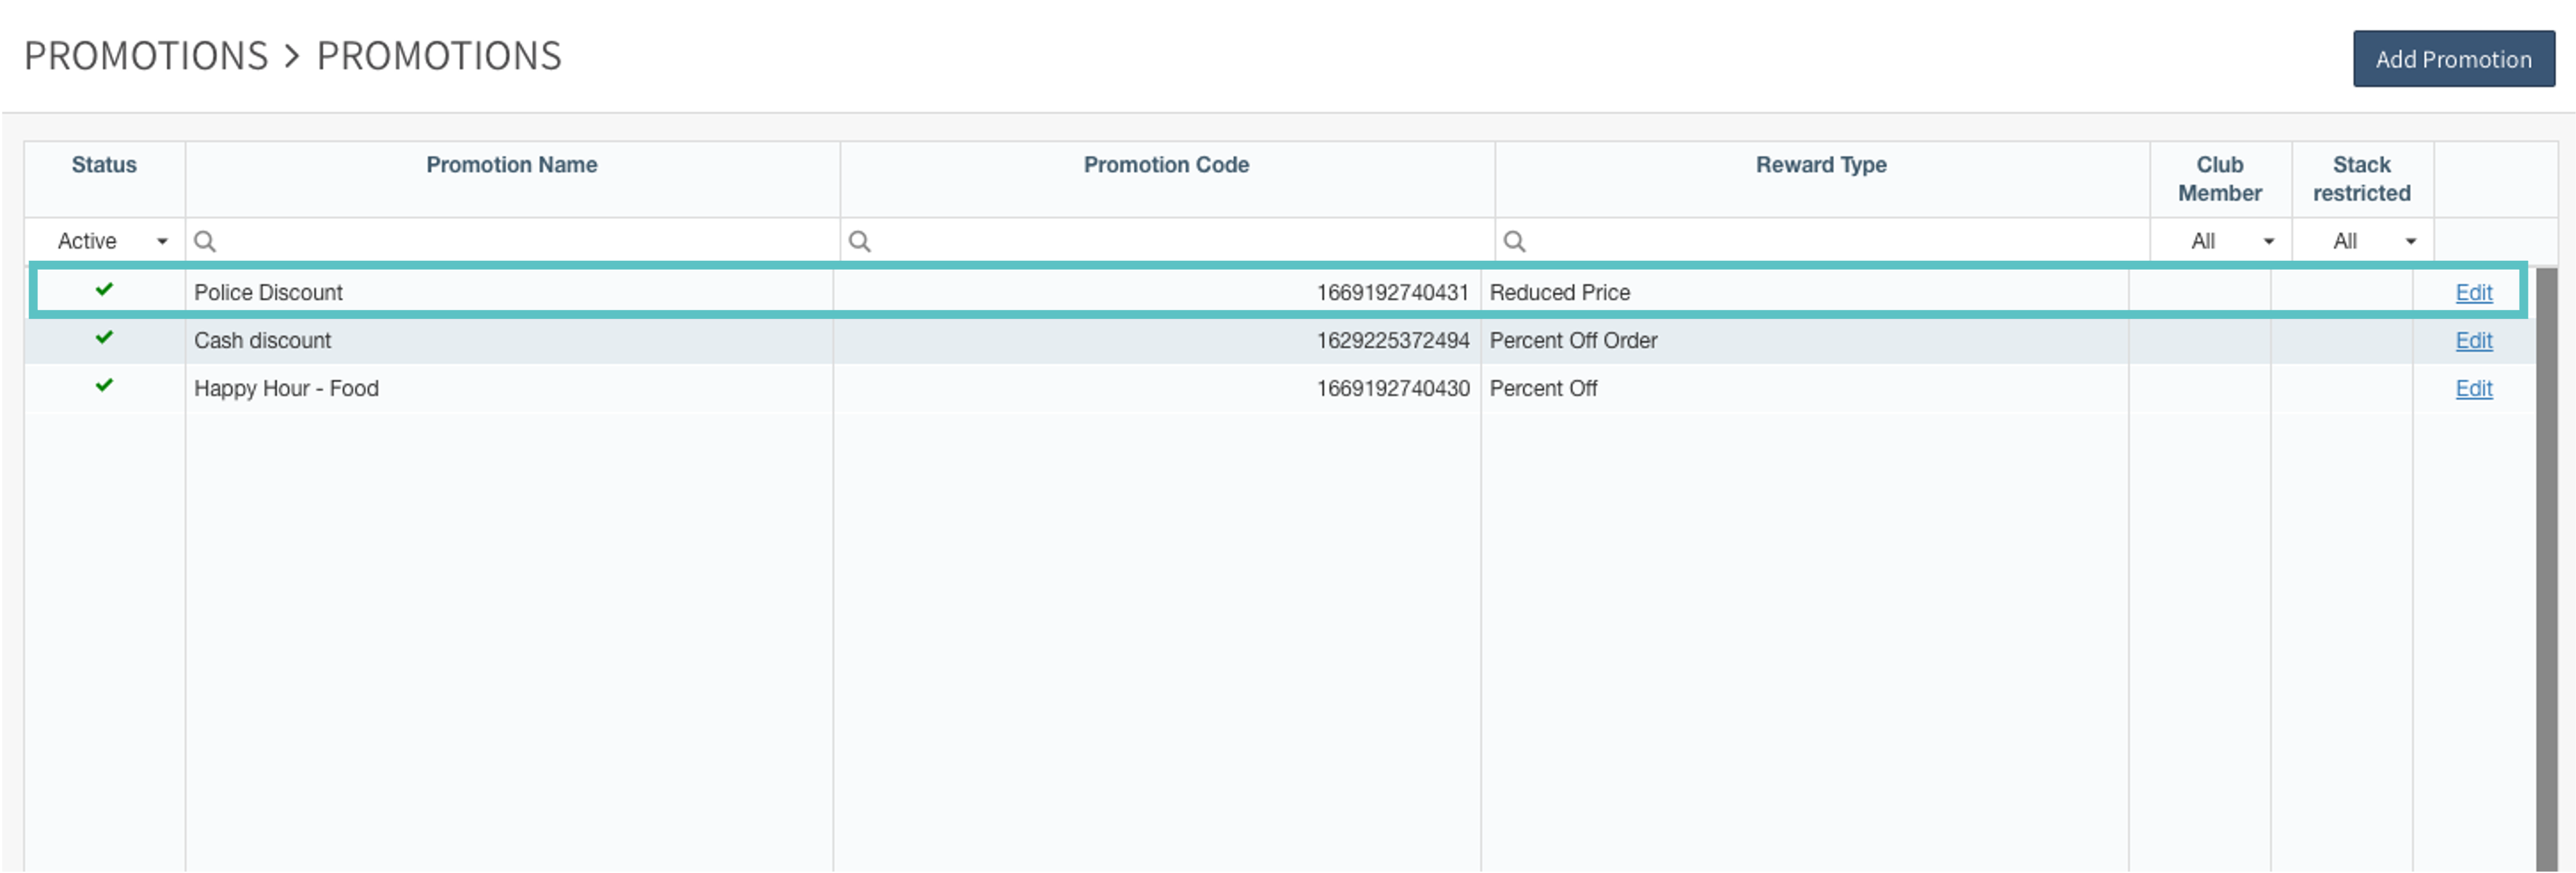Sort by Promotion Name column header
The image size is (2576, 873).
511,165
